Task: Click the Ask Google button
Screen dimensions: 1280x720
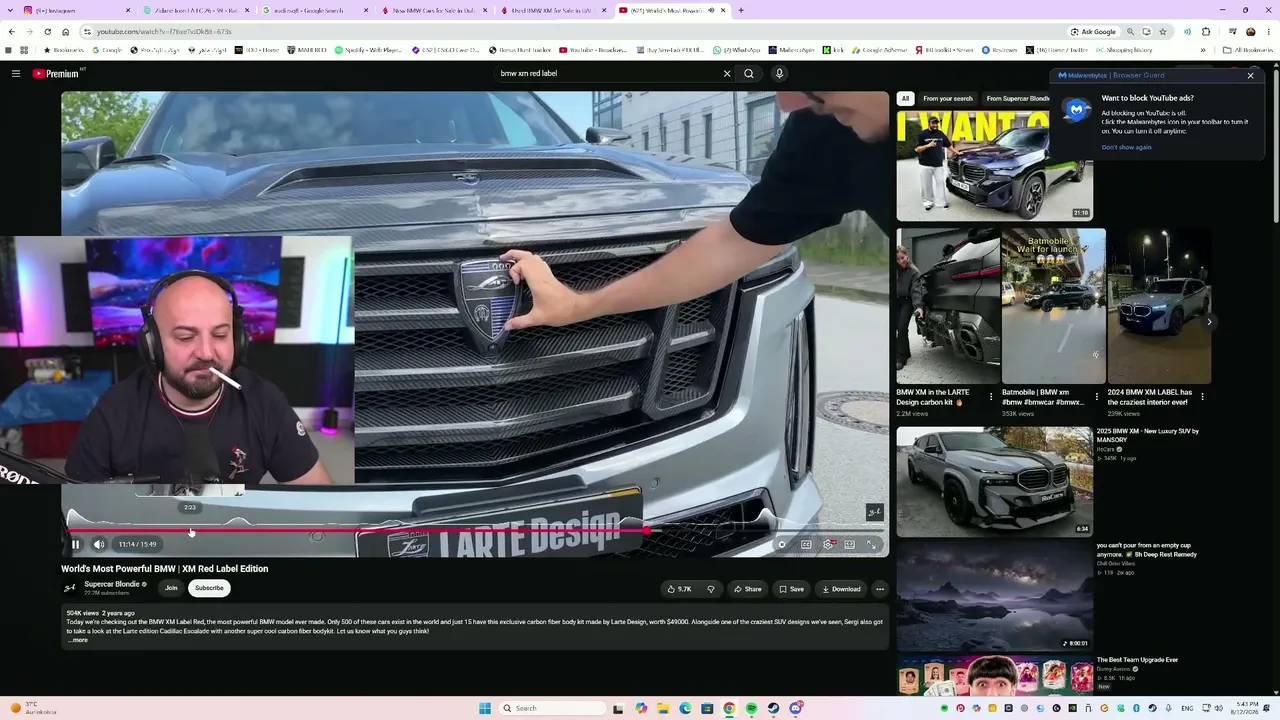Action: 1093,31
